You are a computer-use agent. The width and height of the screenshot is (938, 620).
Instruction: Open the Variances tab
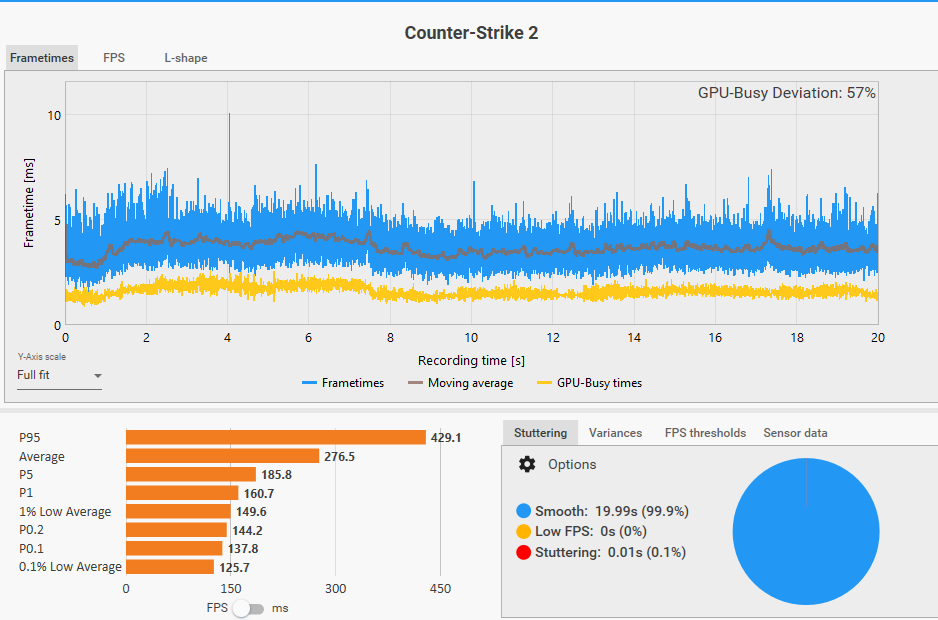[x=615, y=433]
